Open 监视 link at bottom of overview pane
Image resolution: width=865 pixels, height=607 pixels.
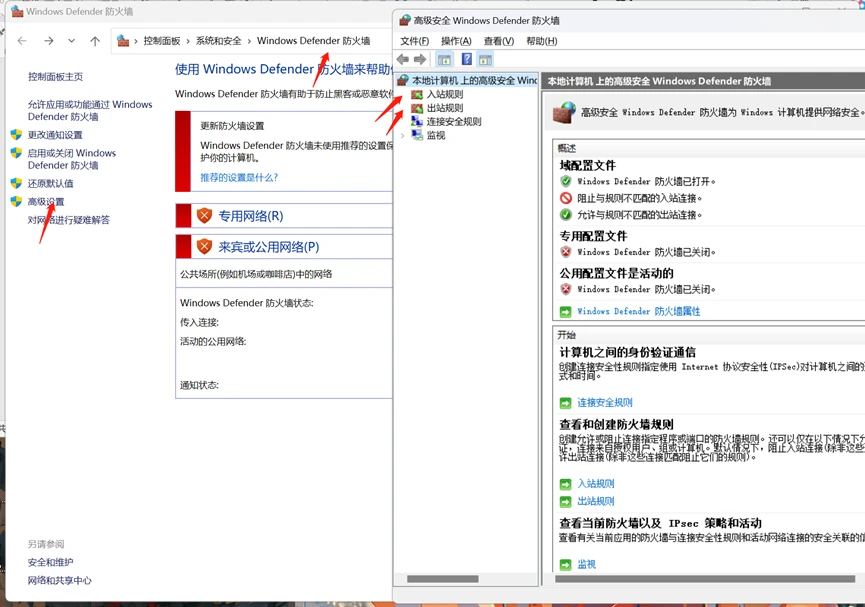[x=586, y=565]
